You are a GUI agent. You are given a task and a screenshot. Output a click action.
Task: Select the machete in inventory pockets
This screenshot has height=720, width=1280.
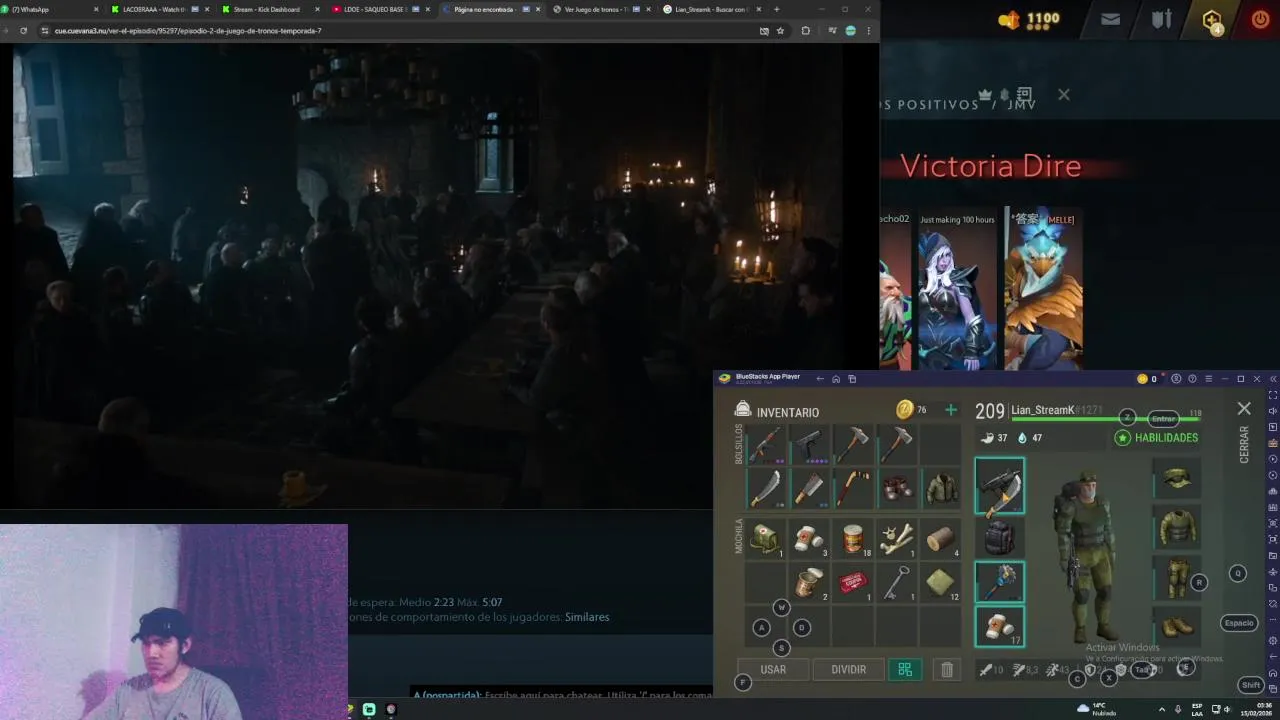point(765,488)
